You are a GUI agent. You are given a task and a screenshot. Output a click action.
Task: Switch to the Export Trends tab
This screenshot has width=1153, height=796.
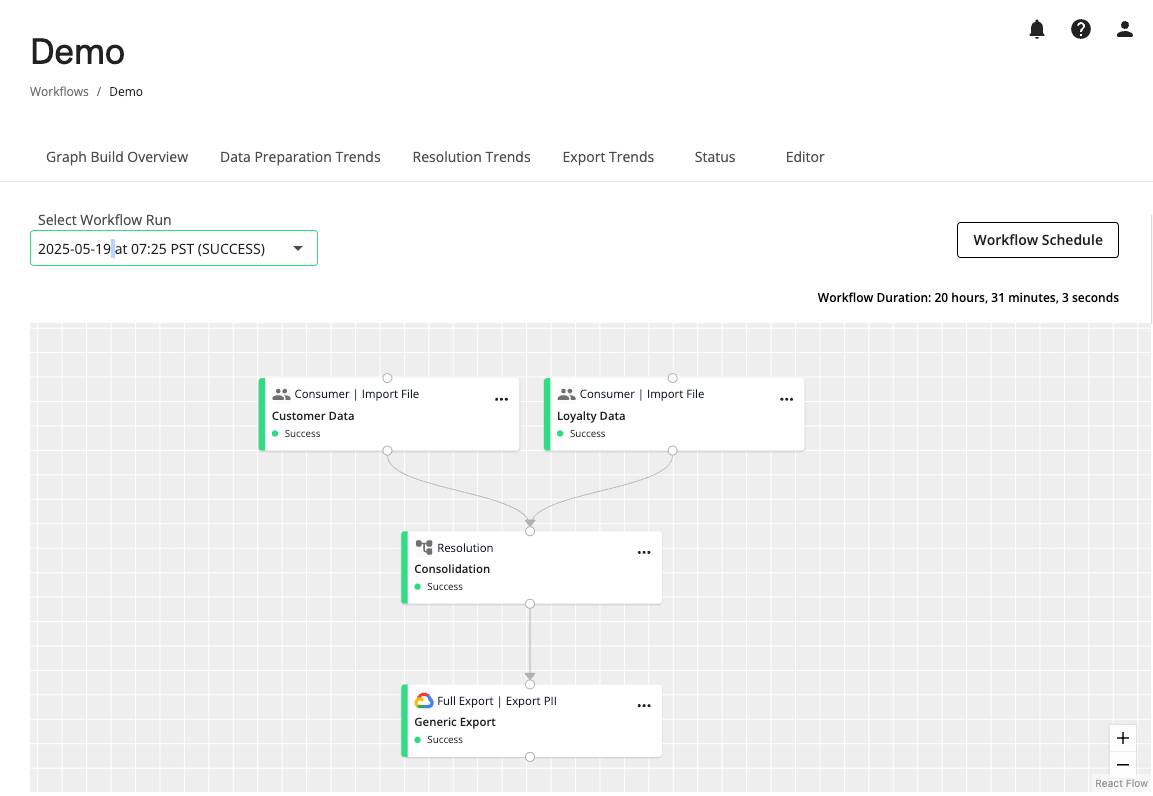pos(608,157)
